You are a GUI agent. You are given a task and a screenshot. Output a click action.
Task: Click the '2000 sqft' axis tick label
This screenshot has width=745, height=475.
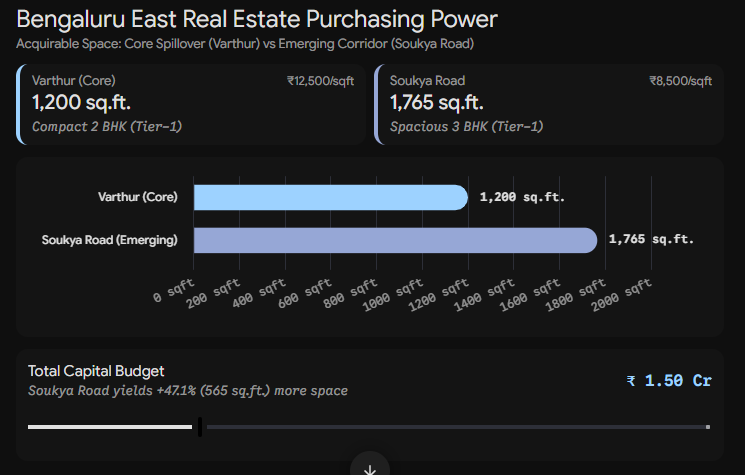[x=621, y=295]
